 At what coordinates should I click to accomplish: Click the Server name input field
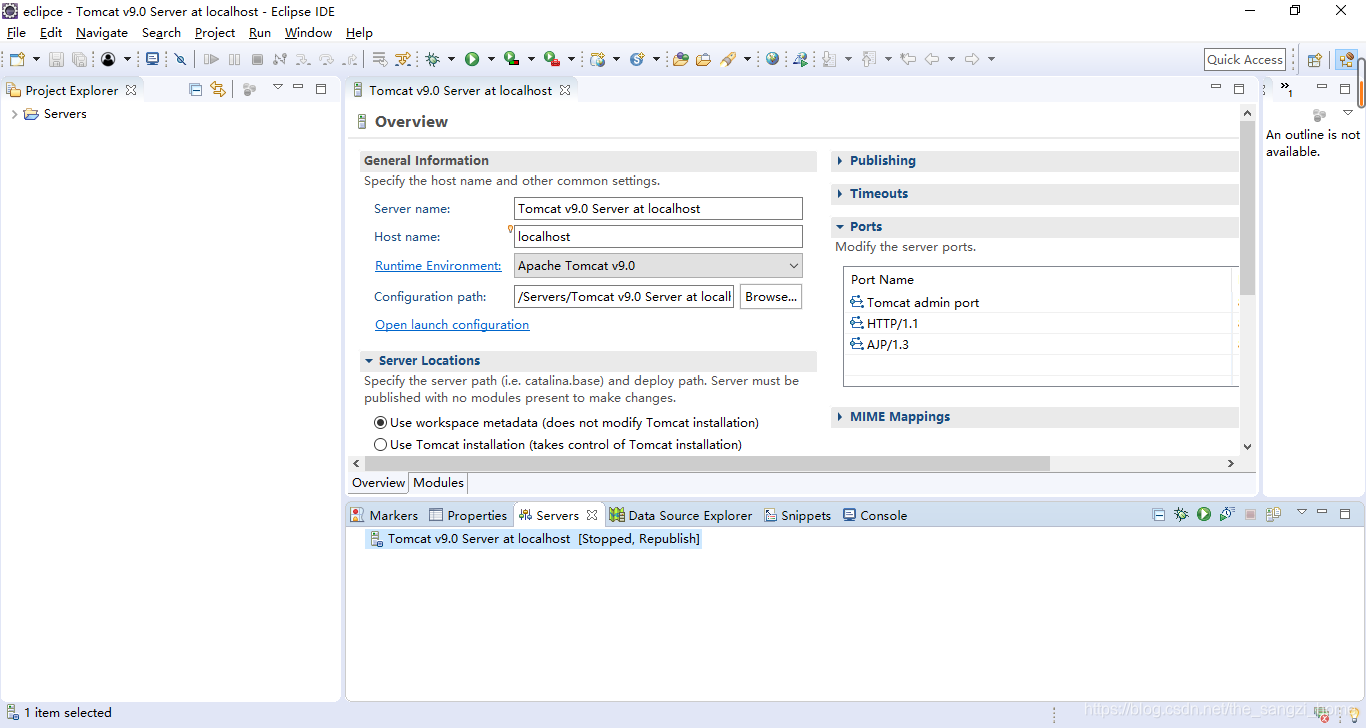click(658, 209)
